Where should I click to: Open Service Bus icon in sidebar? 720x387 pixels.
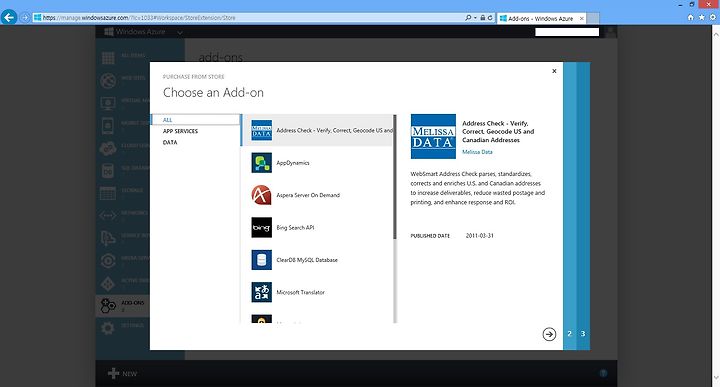tap(108, 238)
